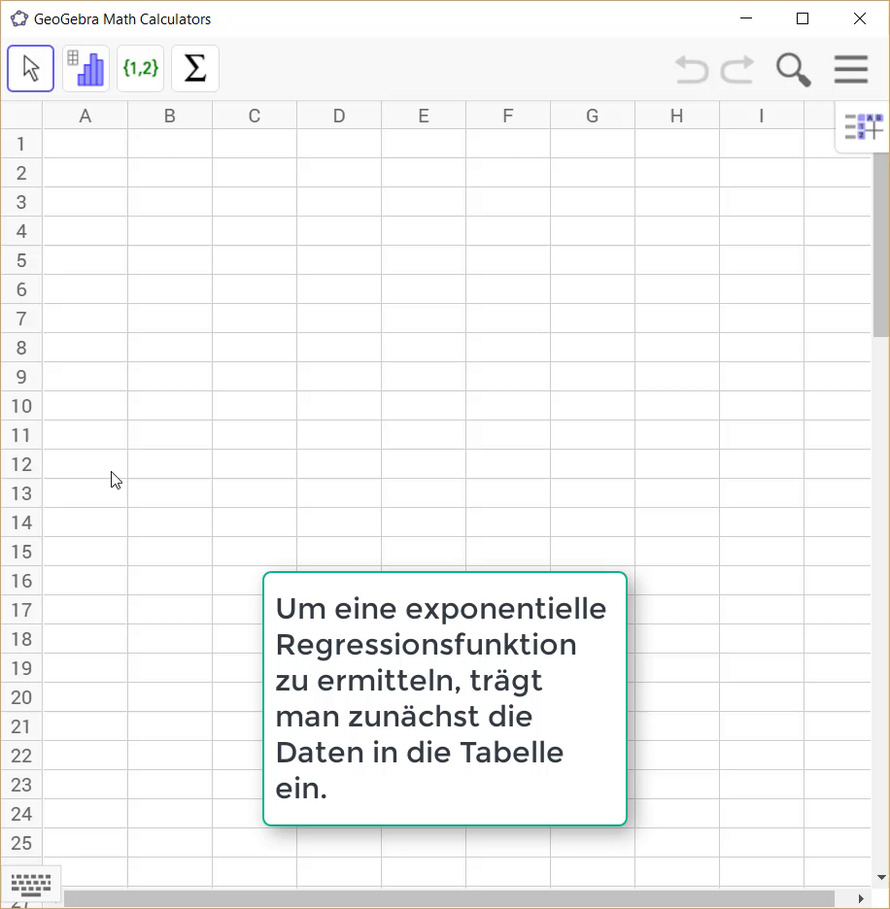Click cell A1 to enter data
The image size is (890, 909).
coord(85,144)
